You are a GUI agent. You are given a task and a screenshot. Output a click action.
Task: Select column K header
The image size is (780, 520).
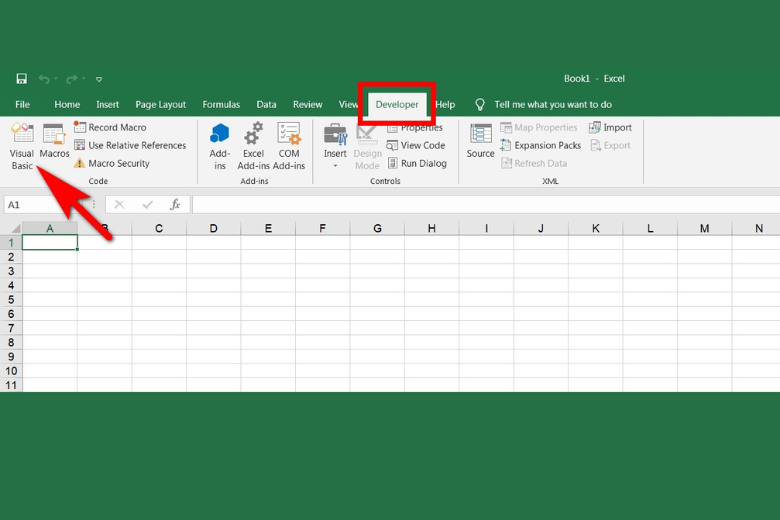pyautogui.click(x=595, y=228)
